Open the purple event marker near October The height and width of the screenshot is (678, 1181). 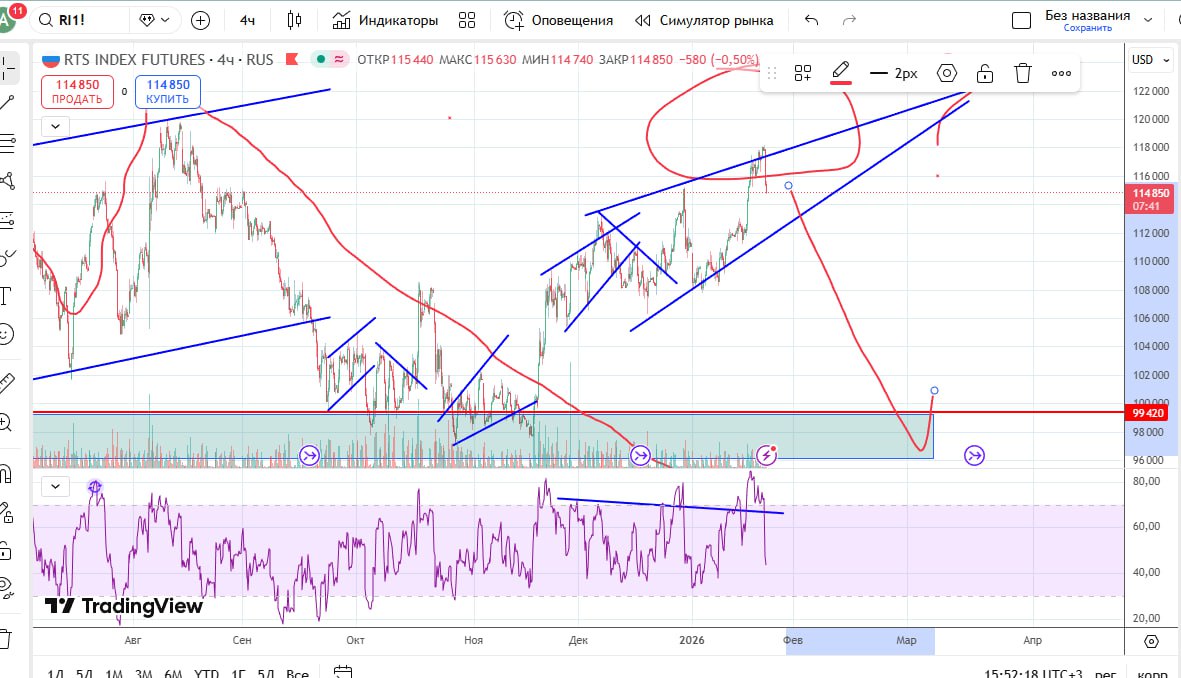310,455
